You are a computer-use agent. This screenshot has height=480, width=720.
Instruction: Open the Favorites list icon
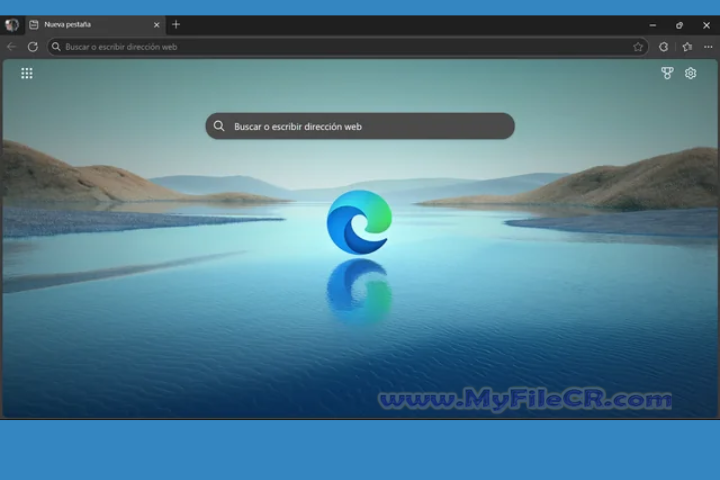pos(687,47)
